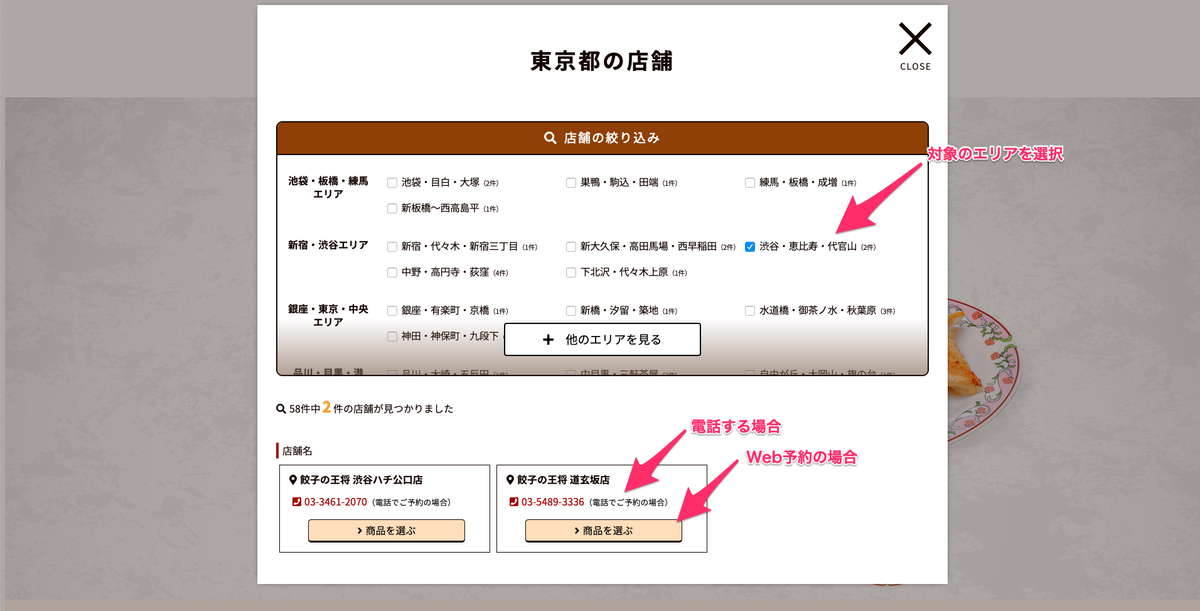The height and width of the screenshot is (611, 1200).
Task: Close the 東京都の店舗 dialog with X
Action: (915, 46)
